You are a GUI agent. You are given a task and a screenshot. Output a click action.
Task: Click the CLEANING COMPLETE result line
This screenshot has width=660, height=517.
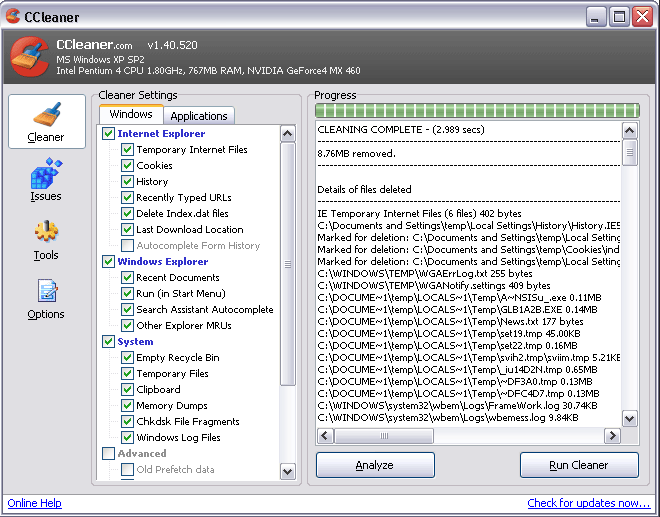[x=401, y=129]
